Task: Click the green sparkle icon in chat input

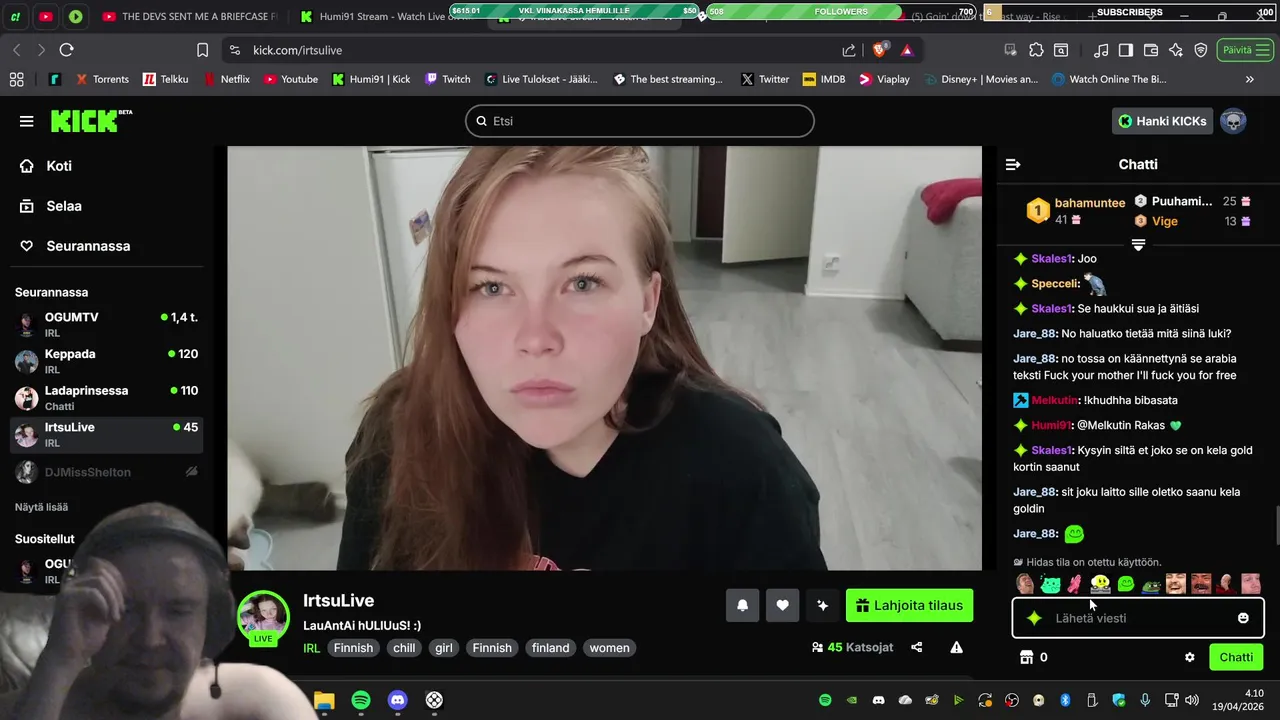Action: click(x=1034, y=618)
